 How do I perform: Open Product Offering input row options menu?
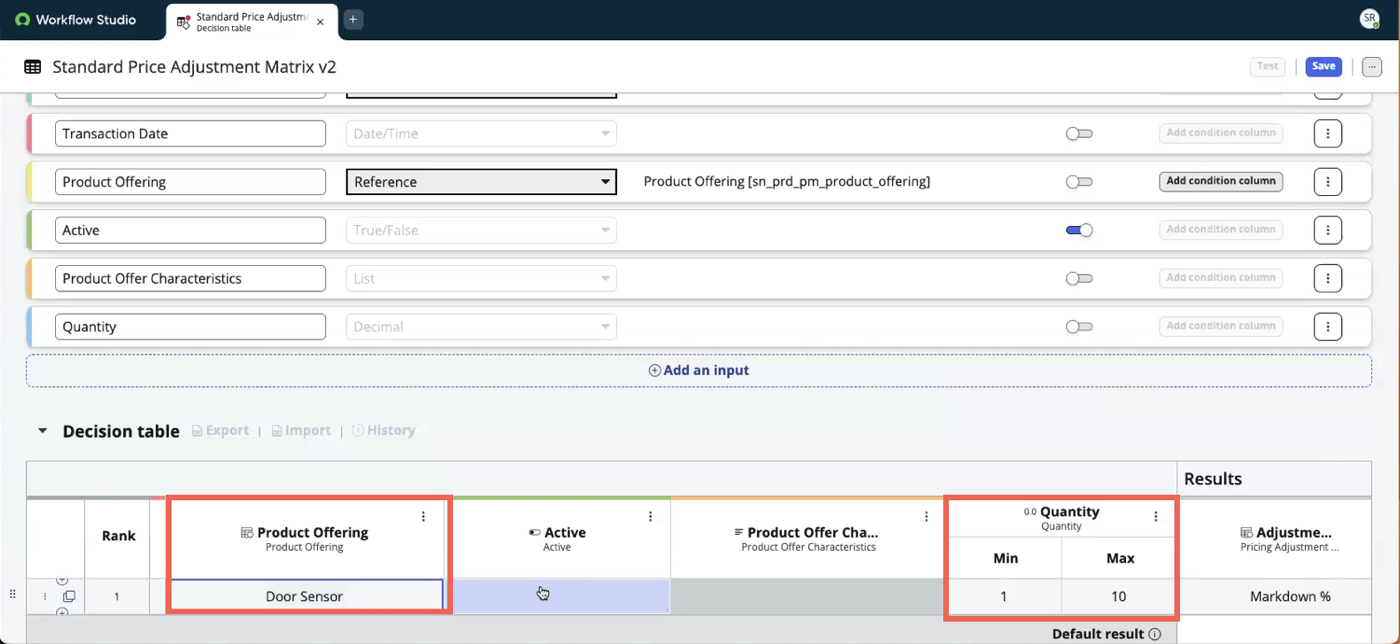pos(1328,181)
